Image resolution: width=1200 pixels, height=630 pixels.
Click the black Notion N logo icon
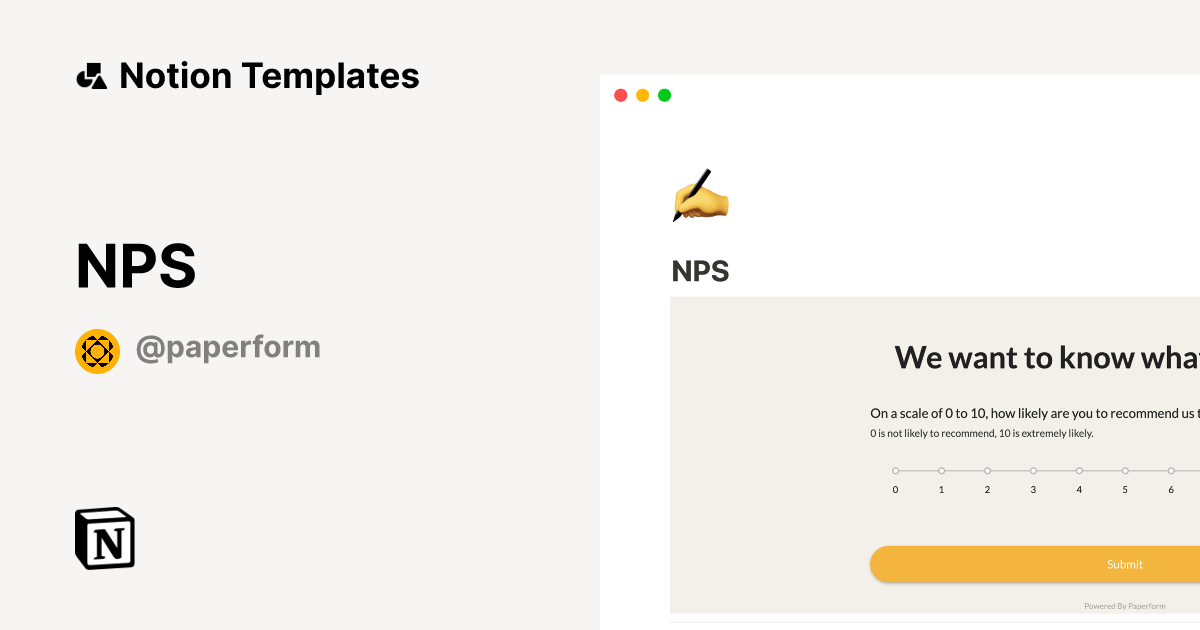104,538
